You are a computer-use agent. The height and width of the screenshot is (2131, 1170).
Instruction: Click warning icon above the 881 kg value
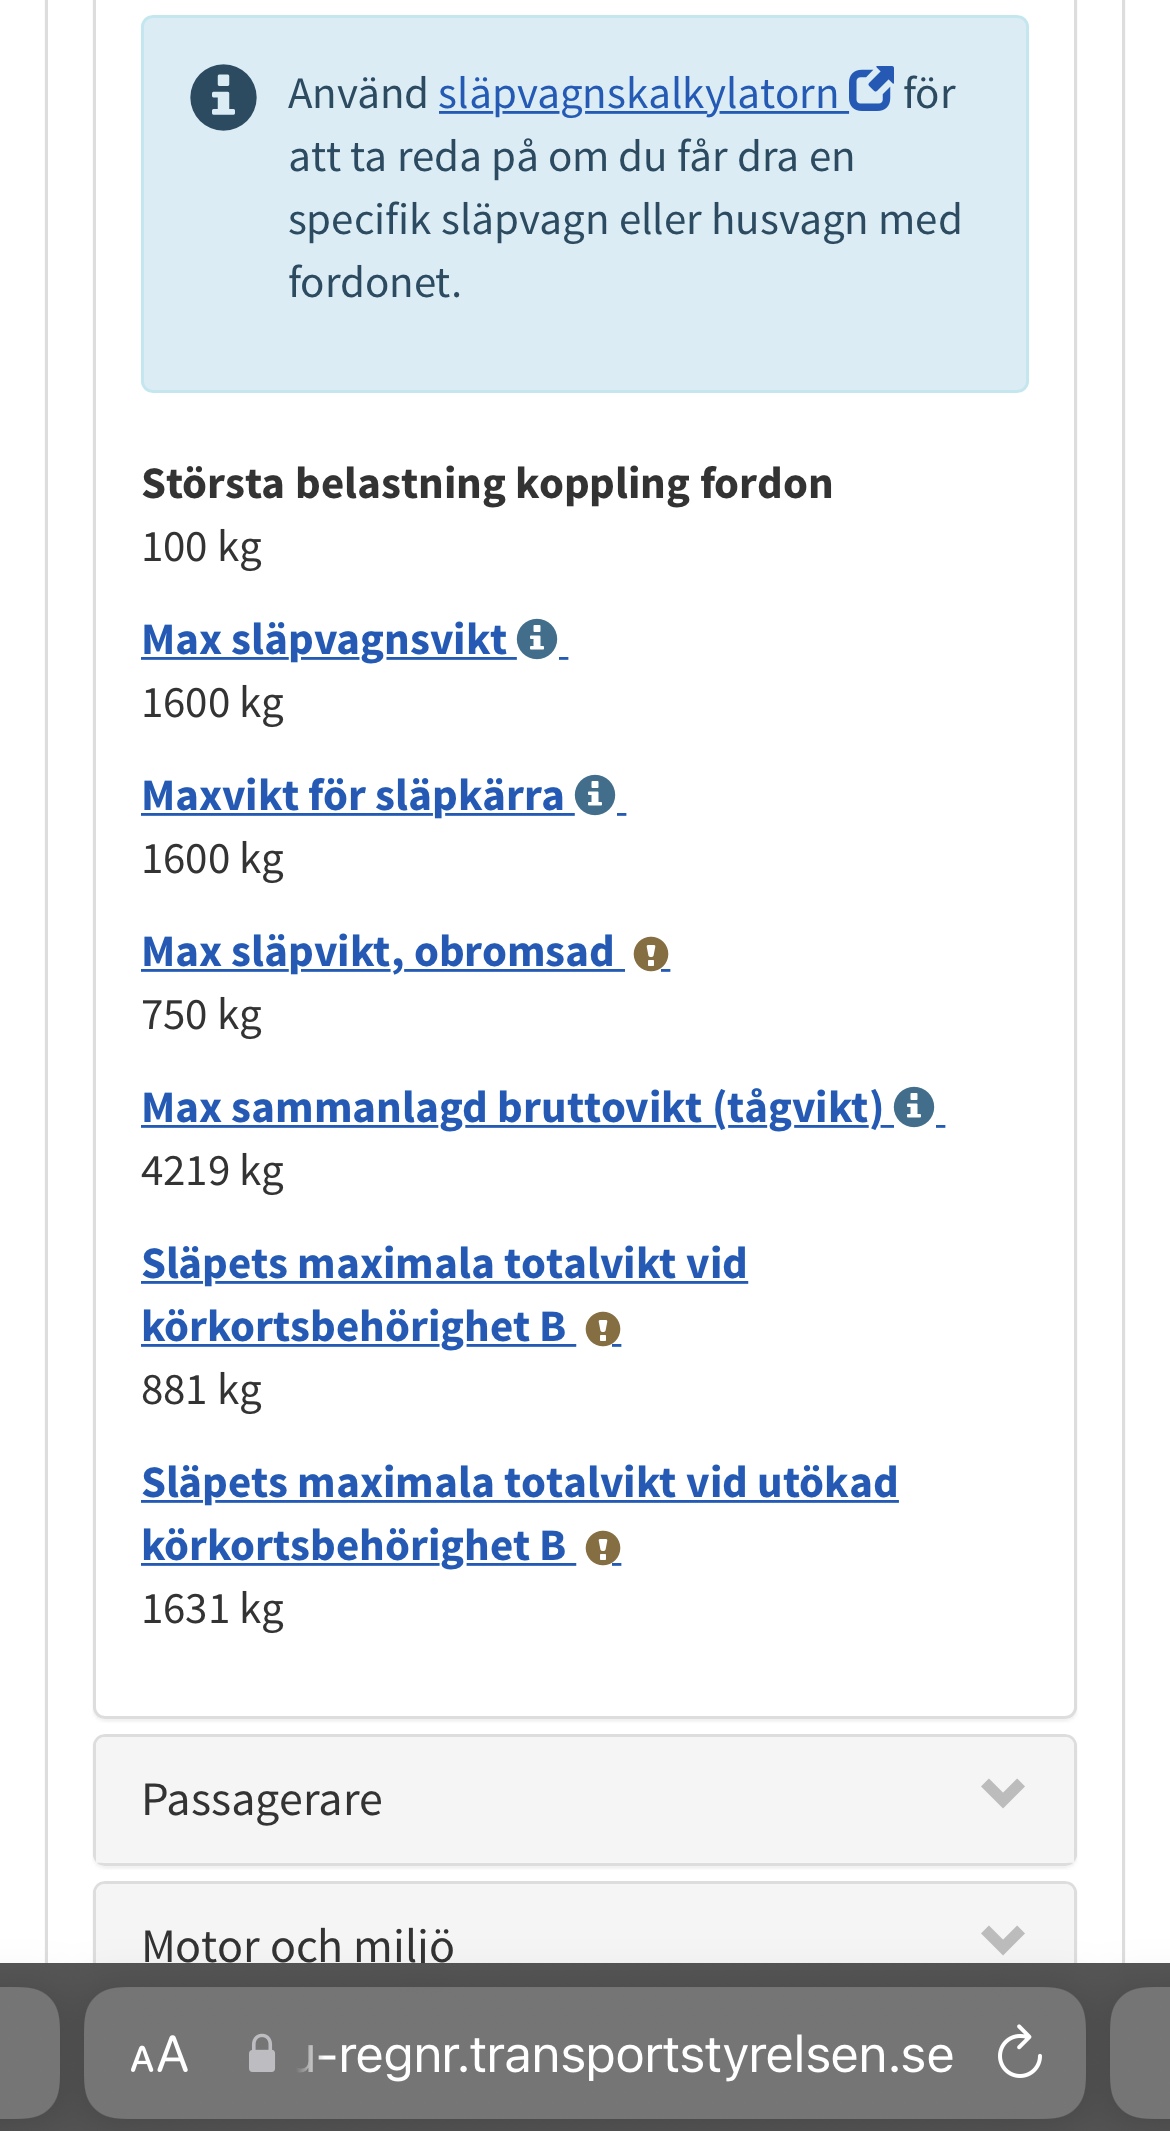pos(603,1329)
